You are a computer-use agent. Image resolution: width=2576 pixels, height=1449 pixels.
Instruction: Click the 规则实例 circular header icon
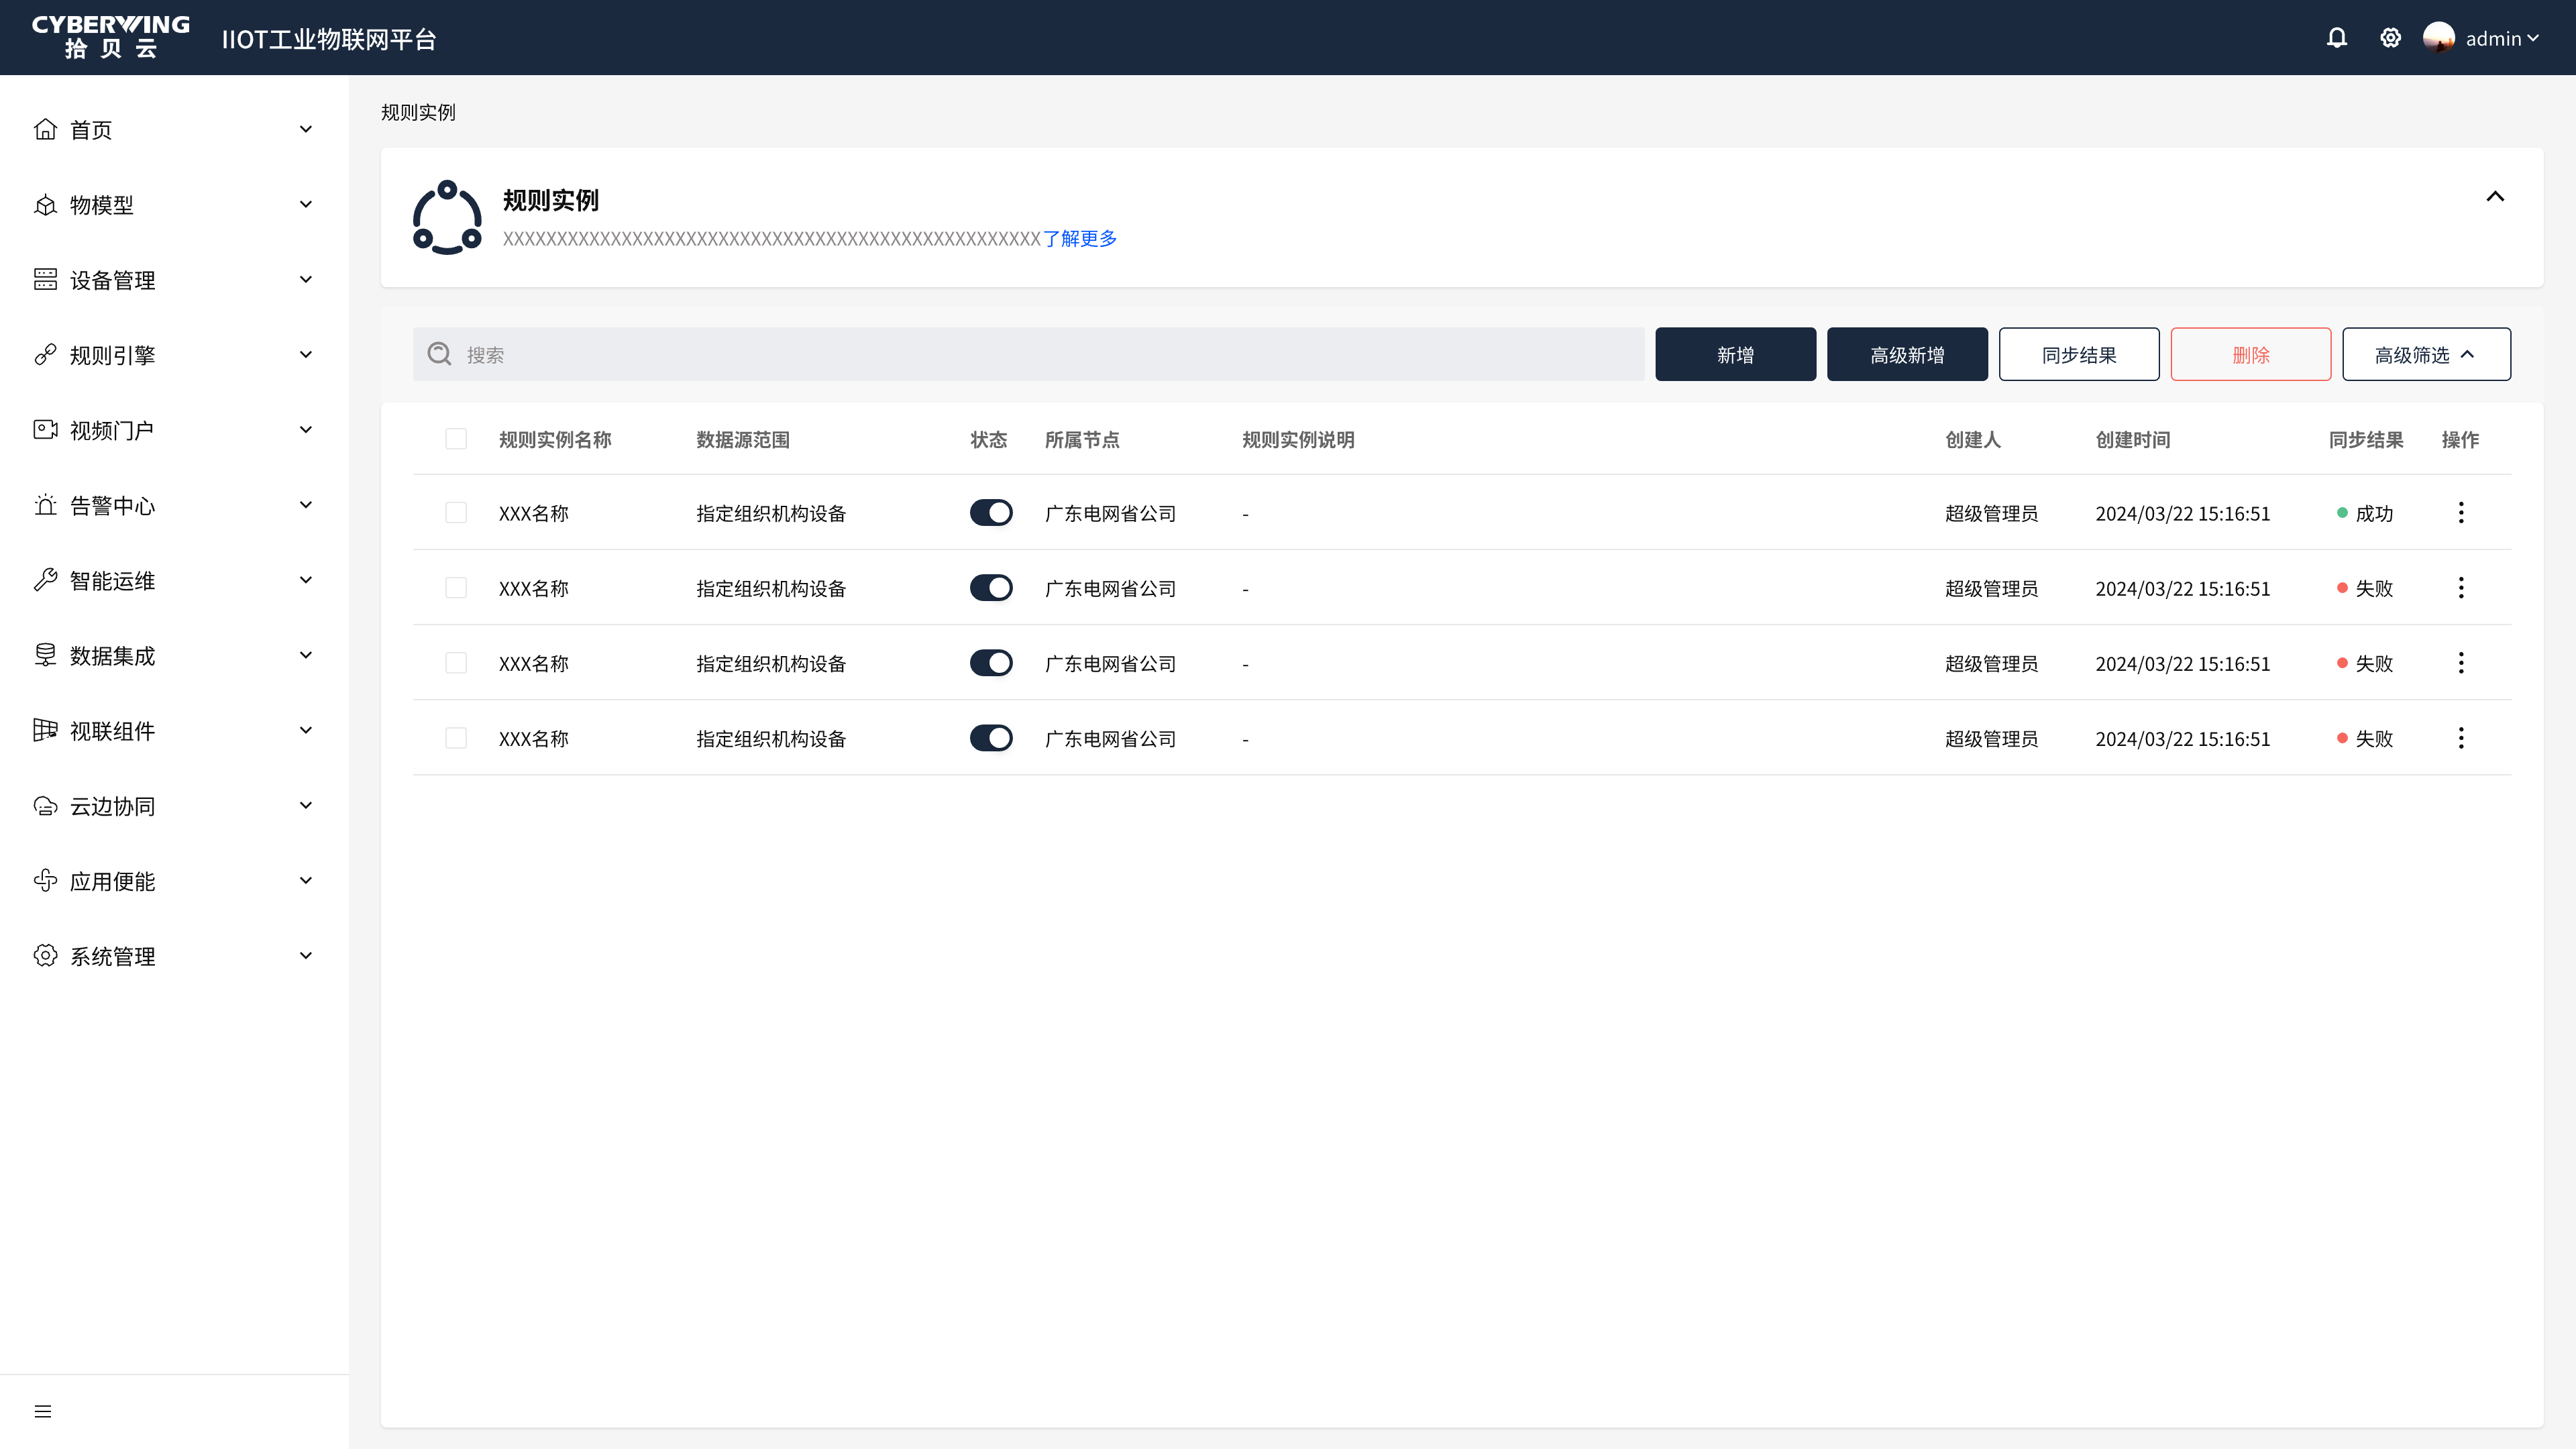pos(447,218)
